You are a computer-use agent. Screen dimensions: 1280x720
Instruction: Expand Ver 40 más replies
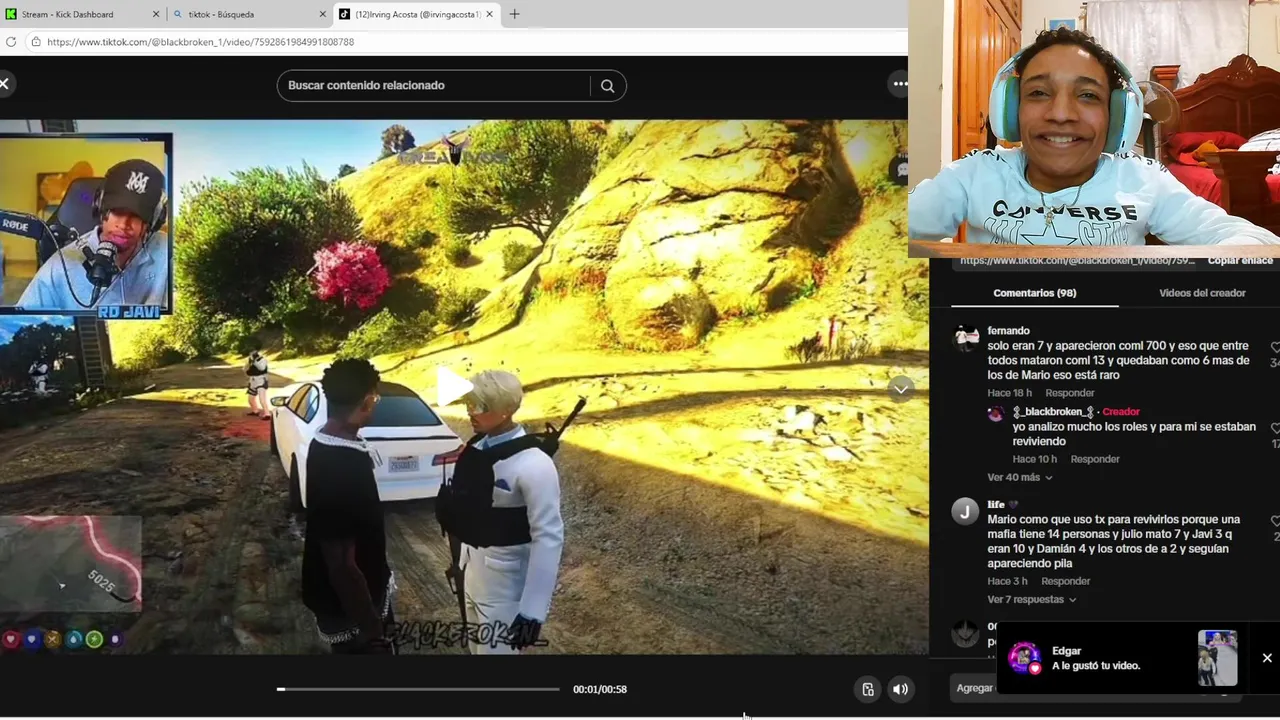pos(1019,478)
